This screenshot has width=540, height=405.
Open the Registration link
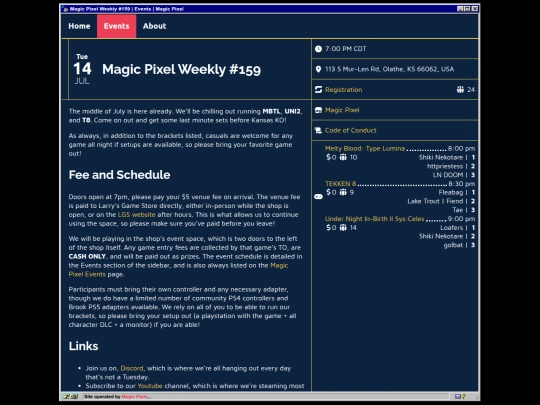click(x=343, y=90)
